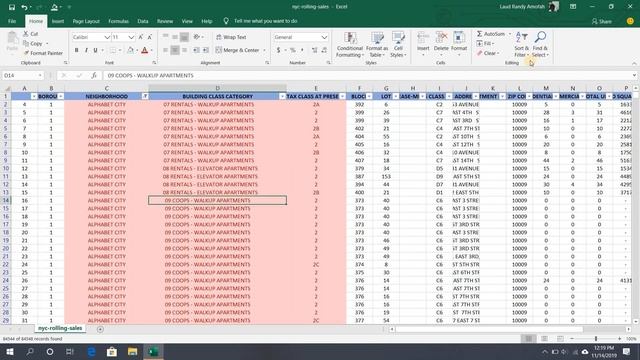This screenshot has width=640, height=360.
Task: Open Microsoft Store from taskbar
Action: click(112, 351)
